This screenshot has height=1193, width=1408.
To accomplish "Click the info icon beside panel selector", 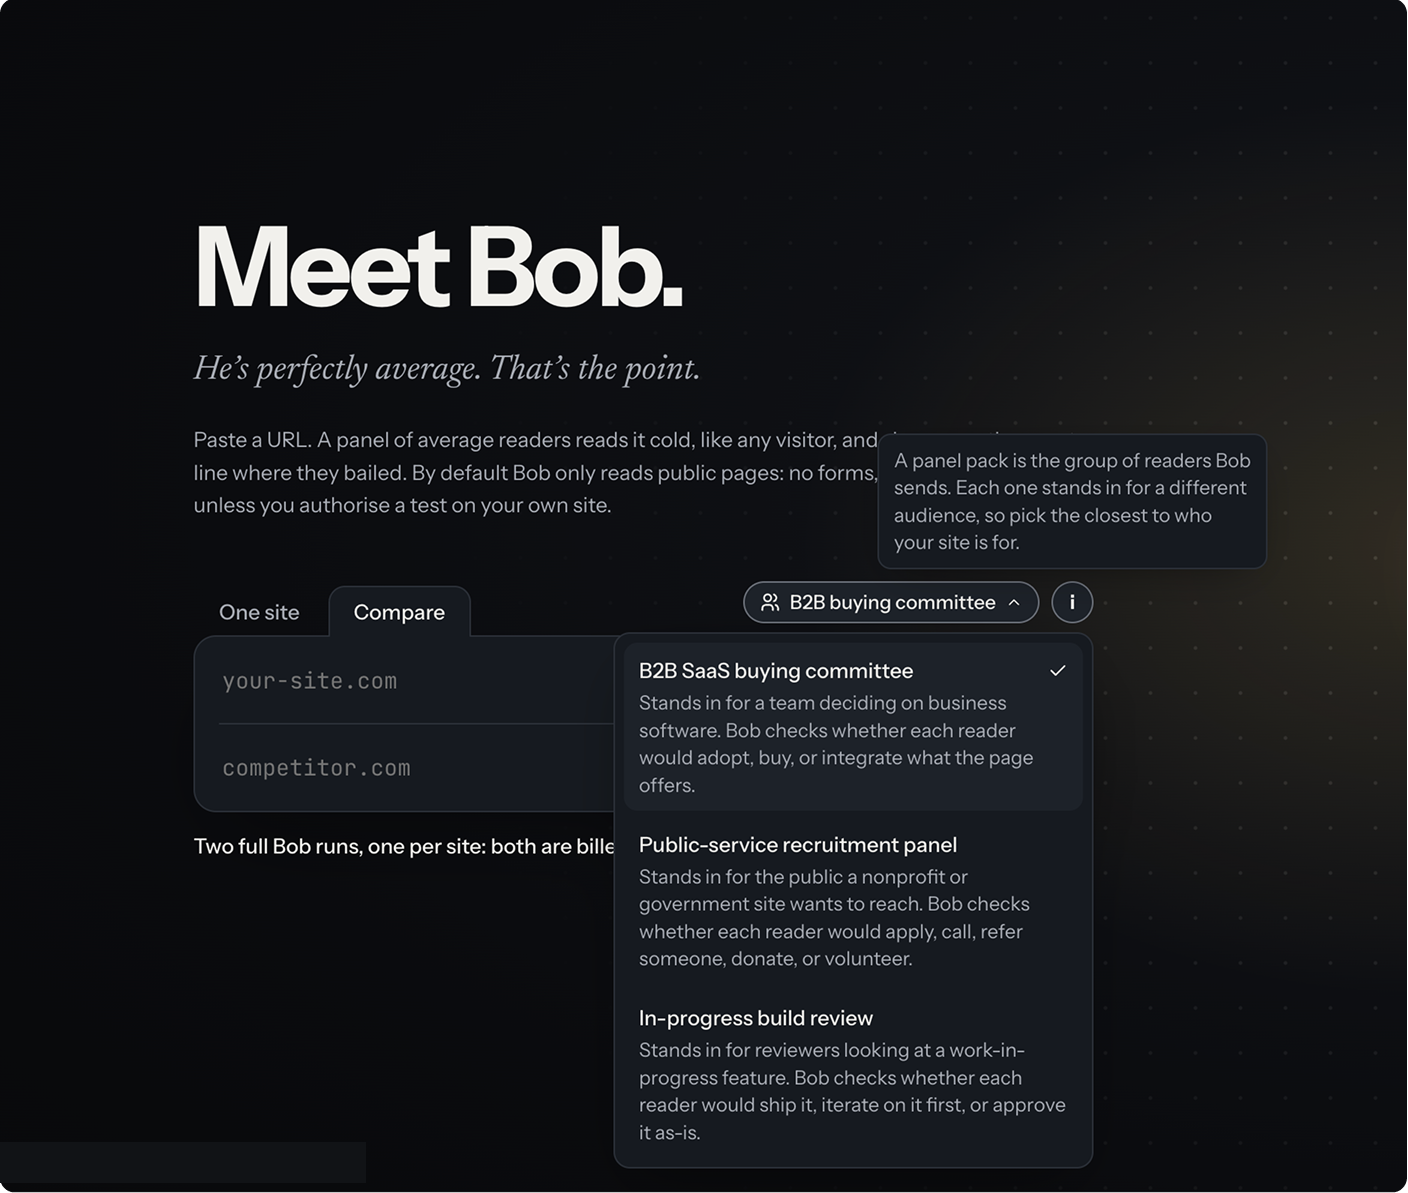I will click(1072, 602).
